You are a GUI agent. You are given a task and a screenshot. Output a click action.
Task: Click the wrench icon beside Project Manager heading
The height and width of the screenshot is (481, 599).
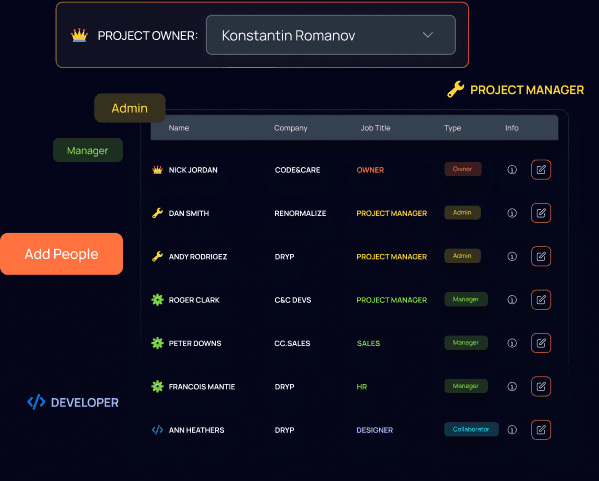[455, 90]
